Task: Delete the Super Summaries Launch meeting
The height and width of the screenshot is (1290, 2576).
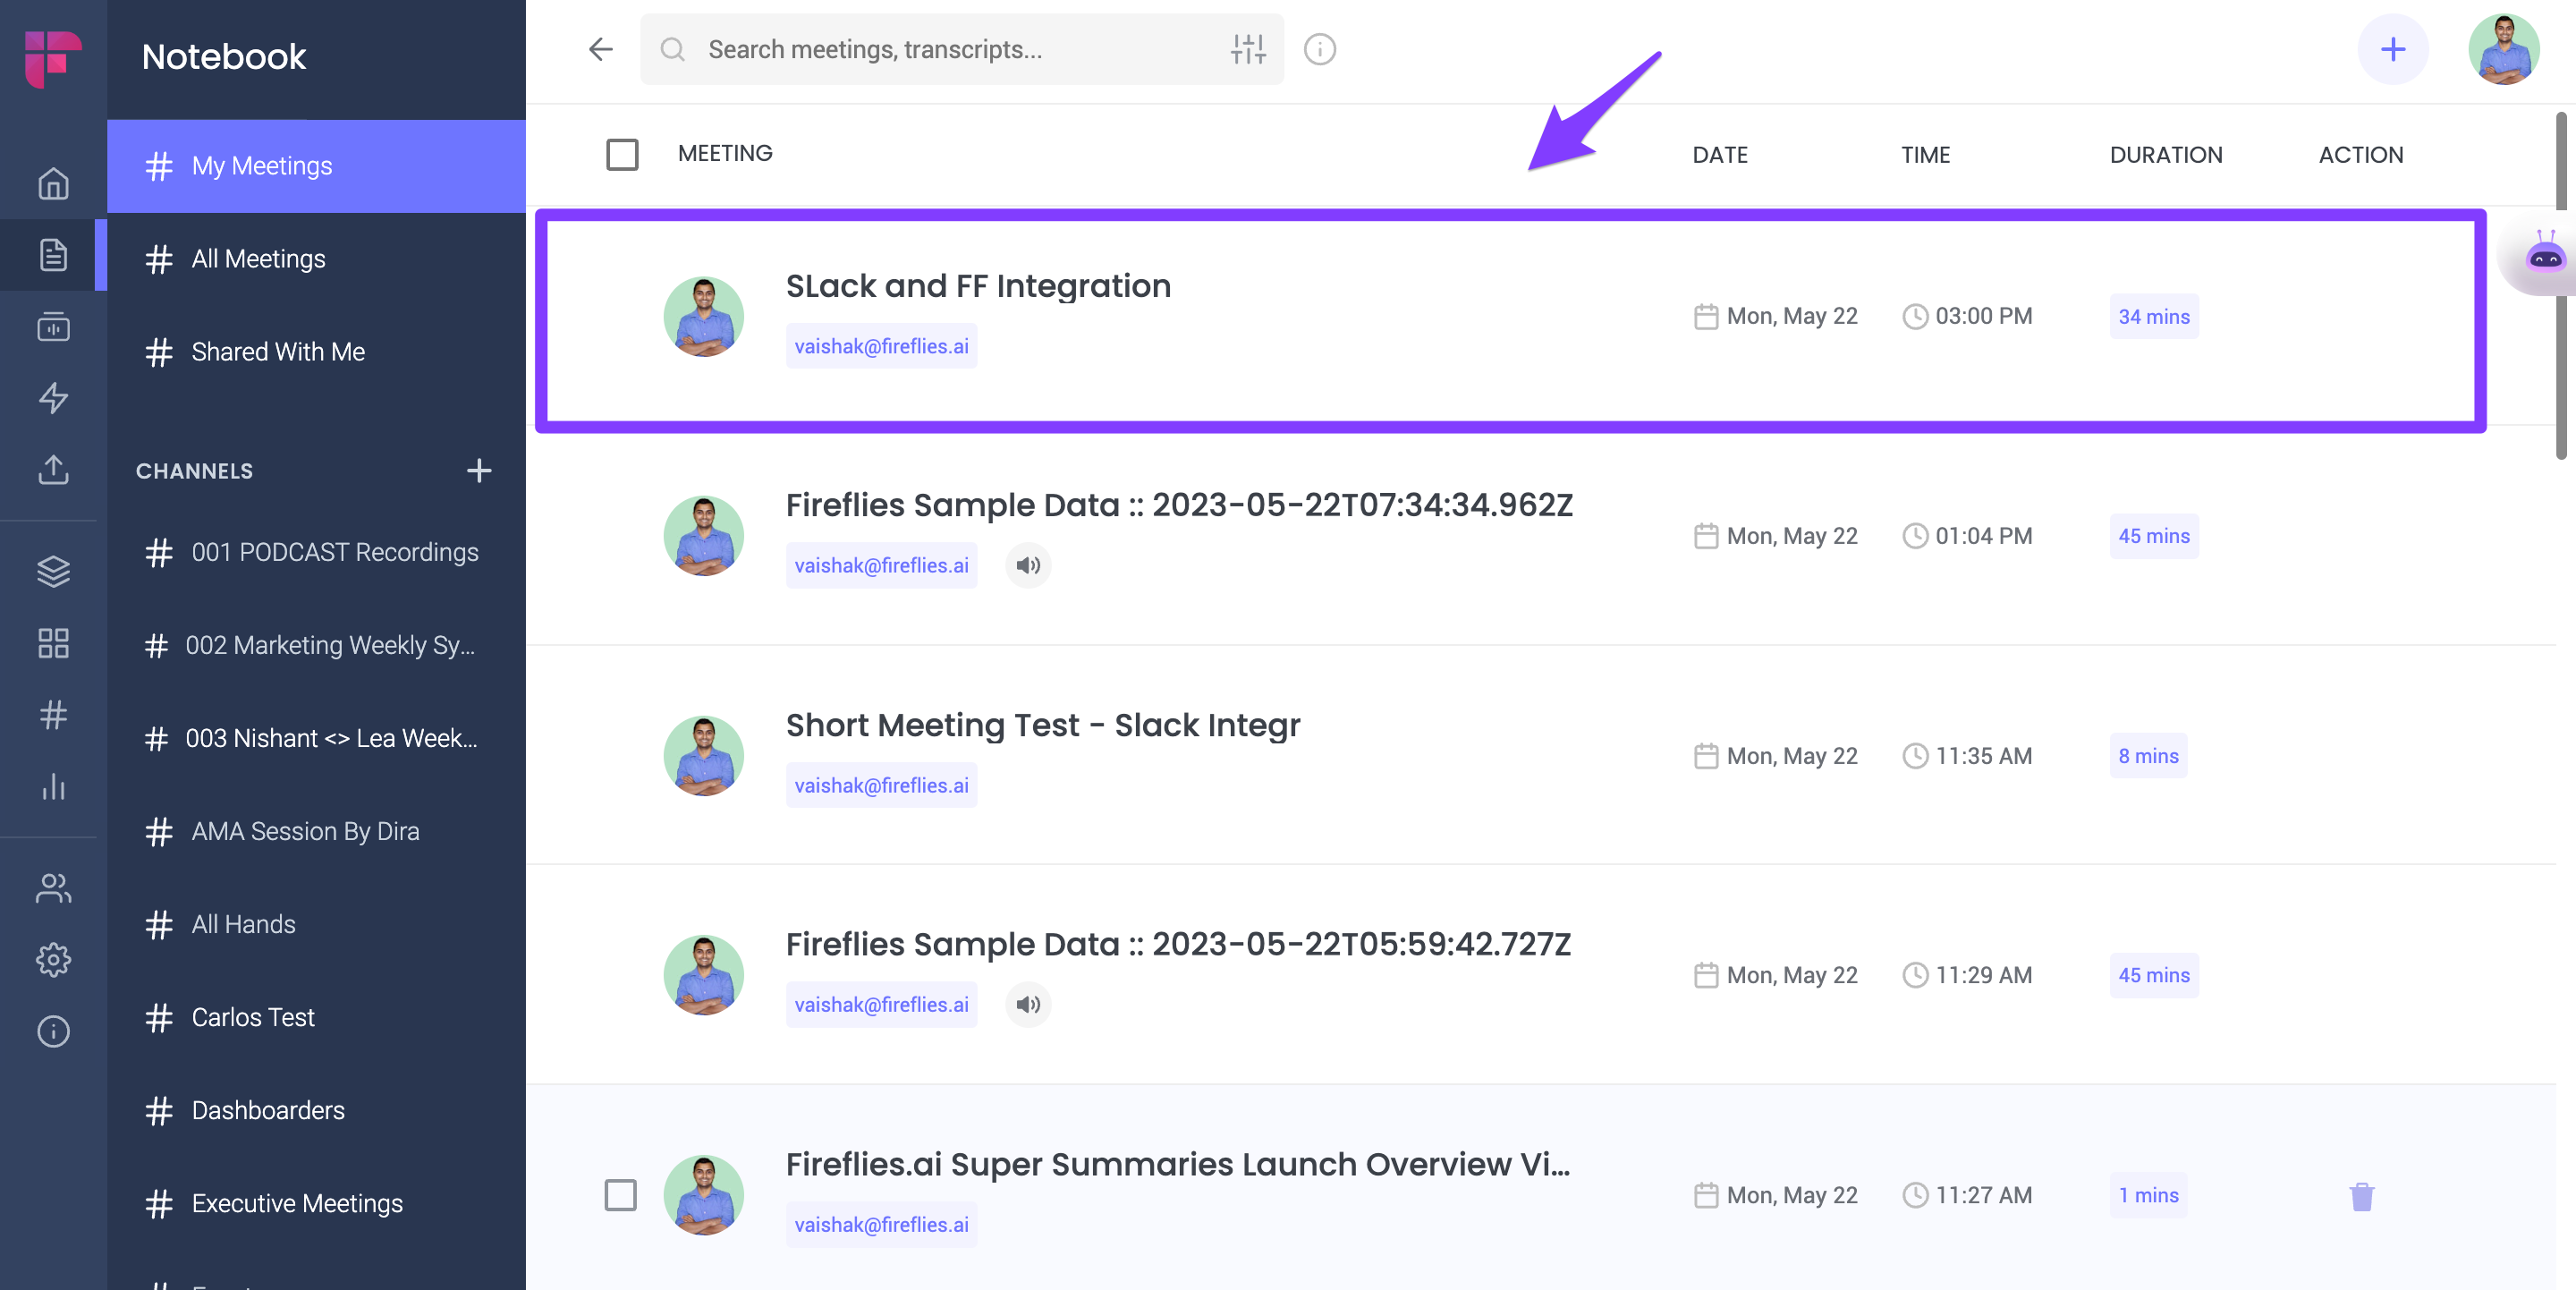Action: point(2362,1196)
